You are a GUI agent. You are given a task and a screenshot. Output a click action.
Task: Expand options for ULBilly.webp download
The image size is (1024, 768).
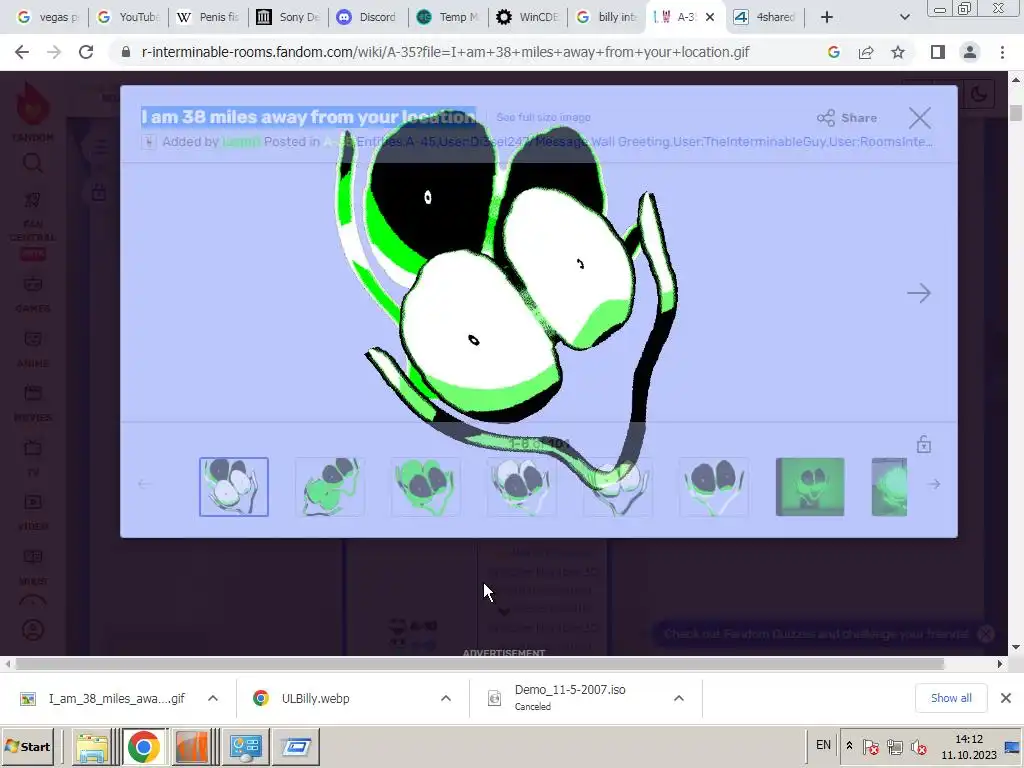(446, 698)
